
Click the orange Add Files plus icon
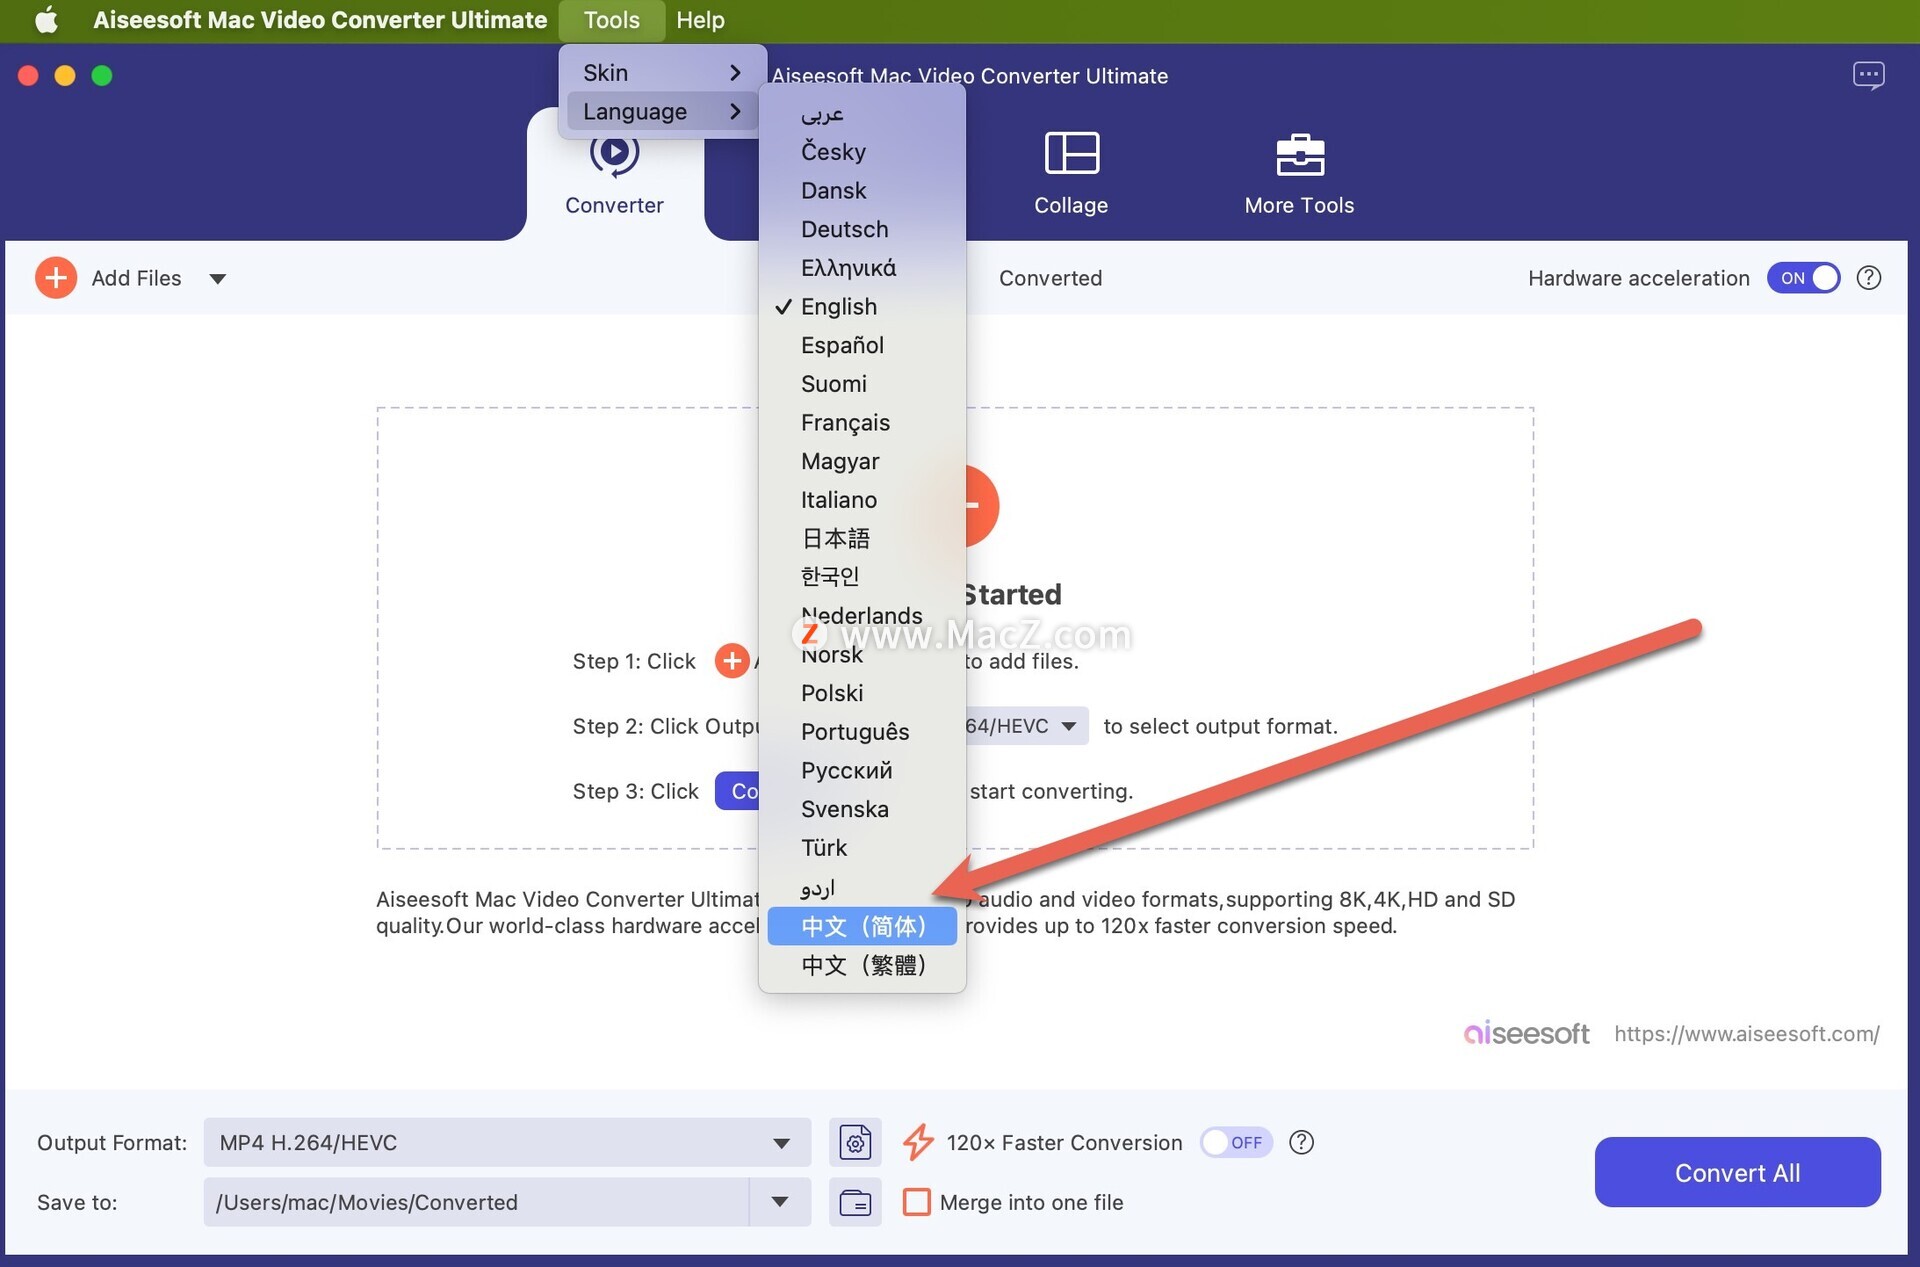pos(56,278)
